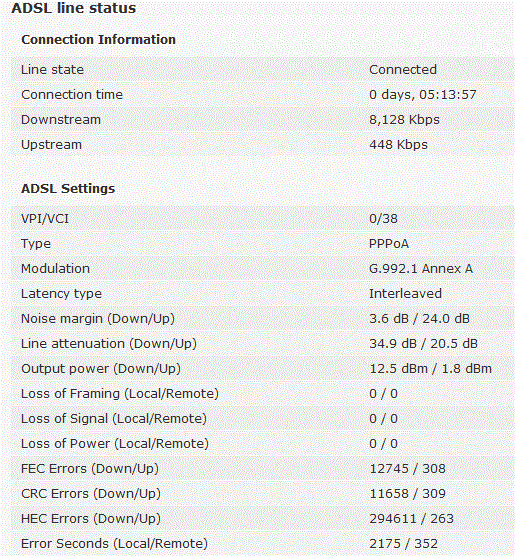515x556 pixels.
Task: Select the Connection Information section title
Action: [99, 39]
